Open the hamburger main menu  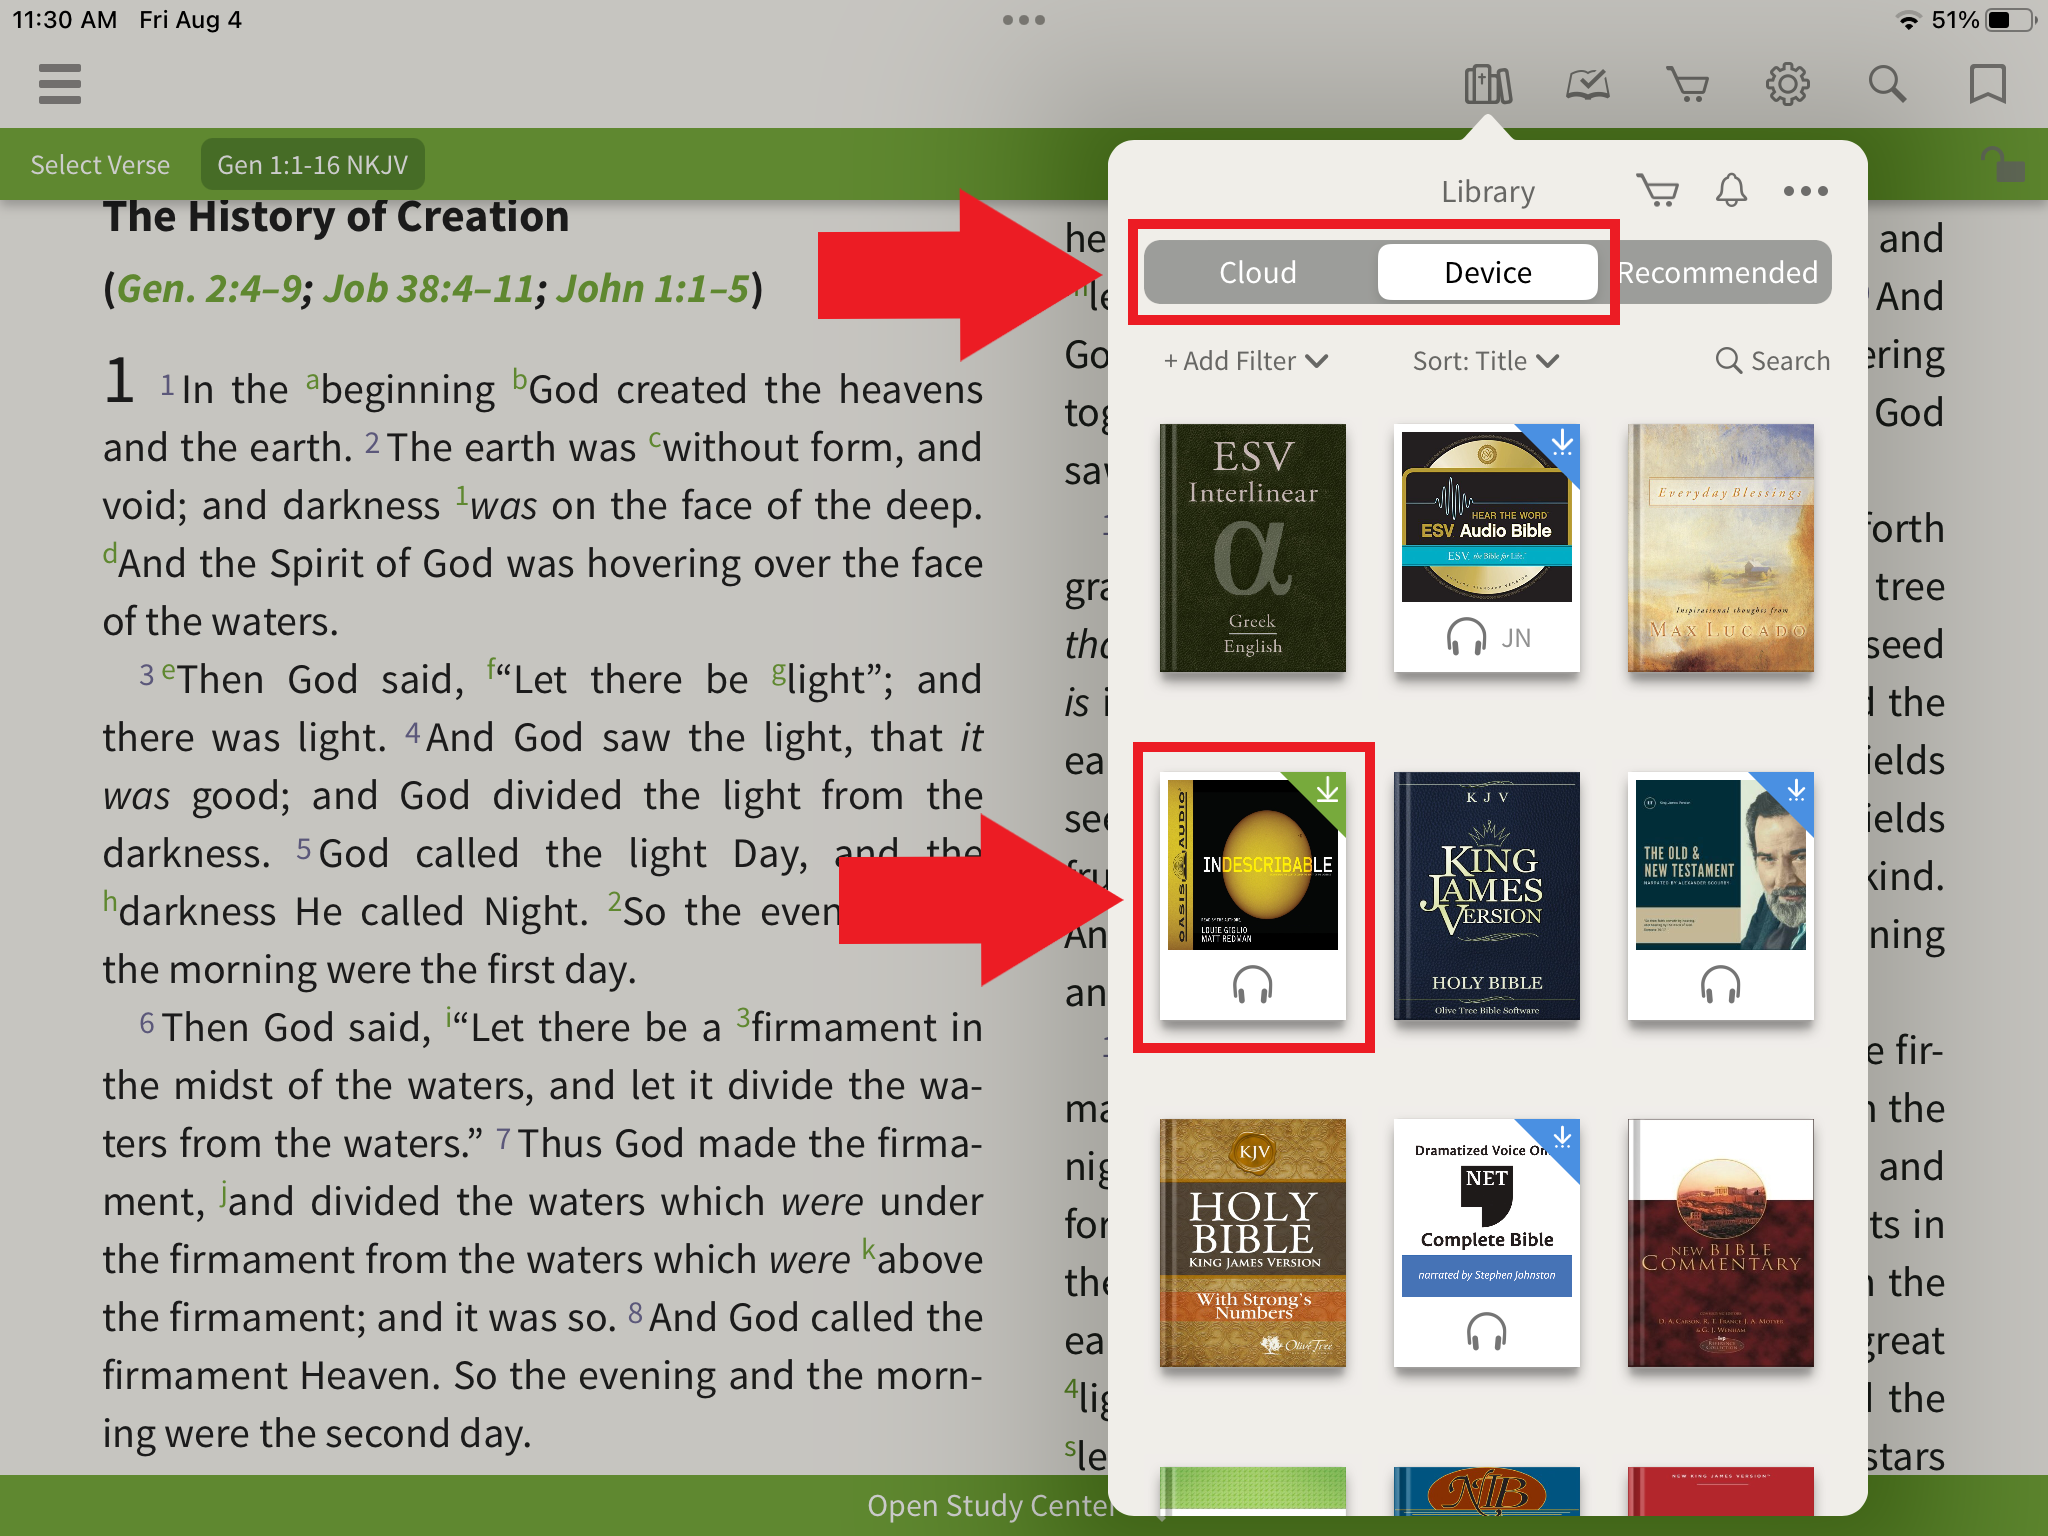[x=60, y=84]
